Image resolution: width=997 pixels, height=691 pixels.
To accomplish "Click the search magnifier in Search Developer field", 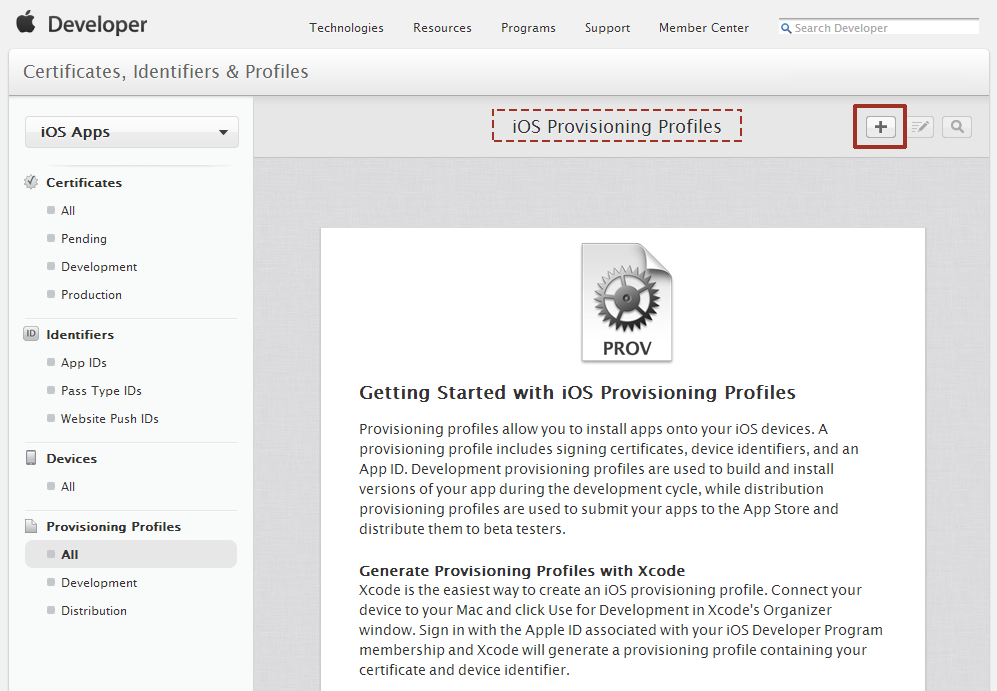I will coord(786,28).
